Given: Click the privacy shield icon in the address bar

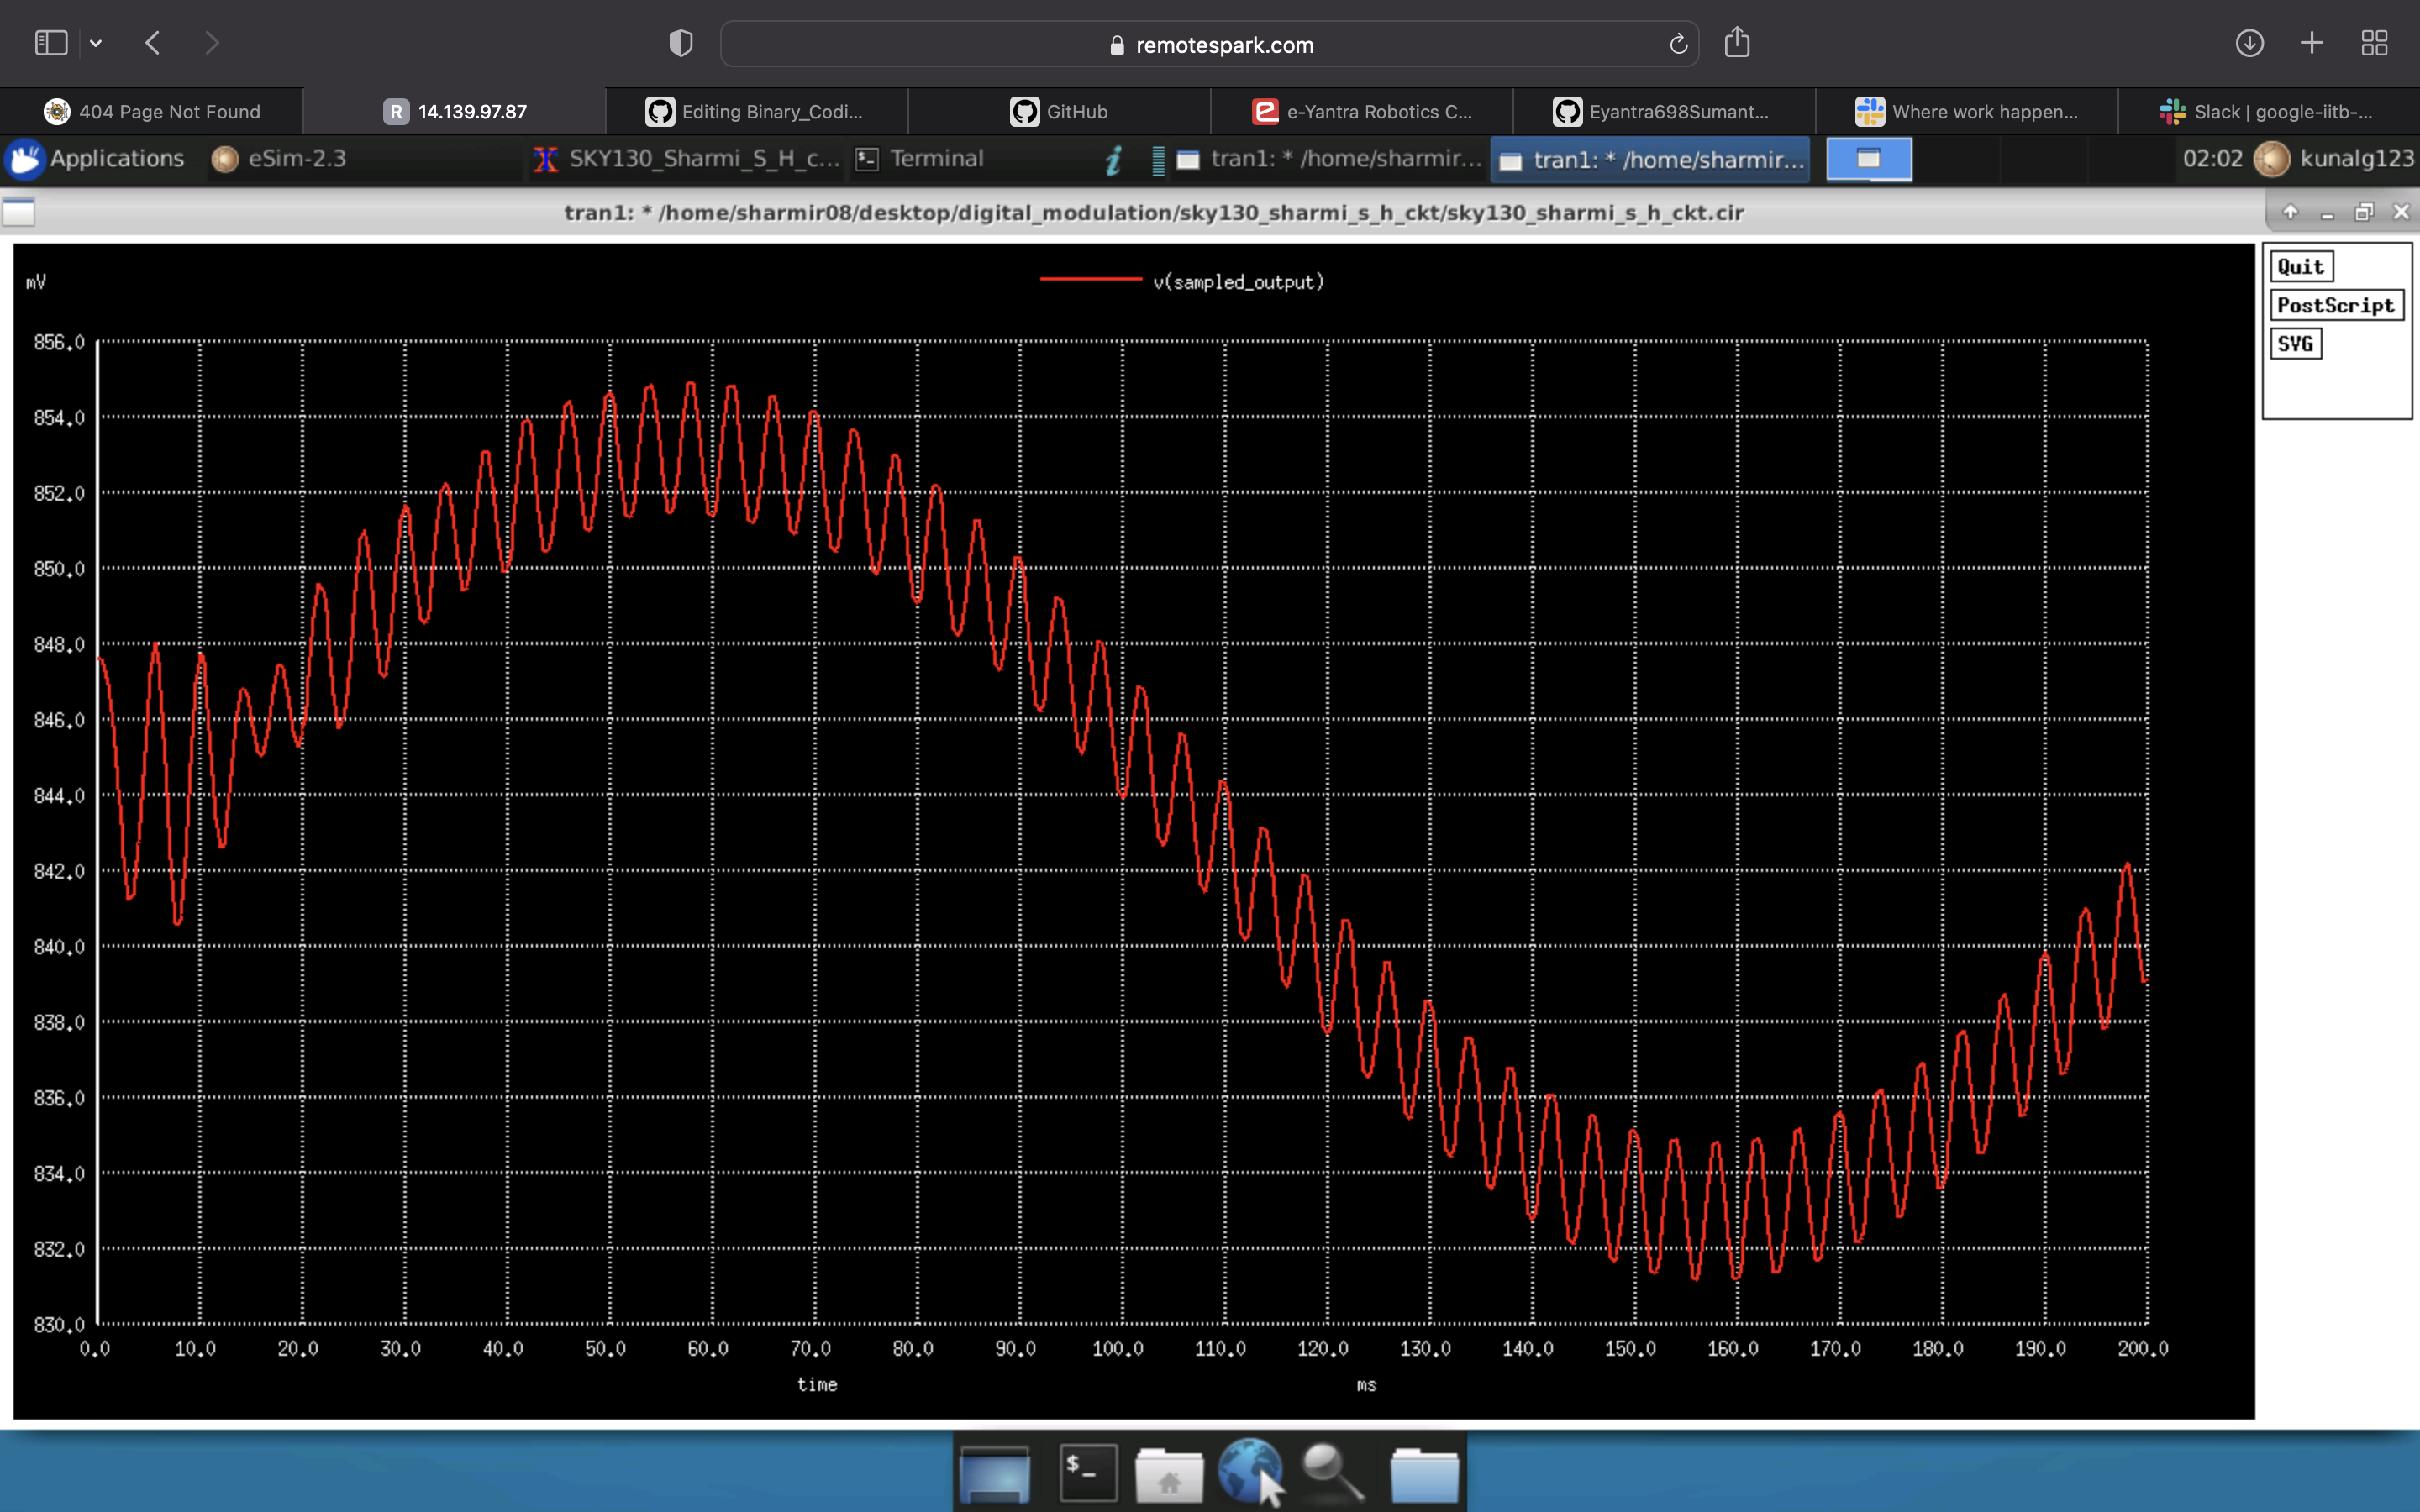Looking at the screenshot, I should point(679,43).
